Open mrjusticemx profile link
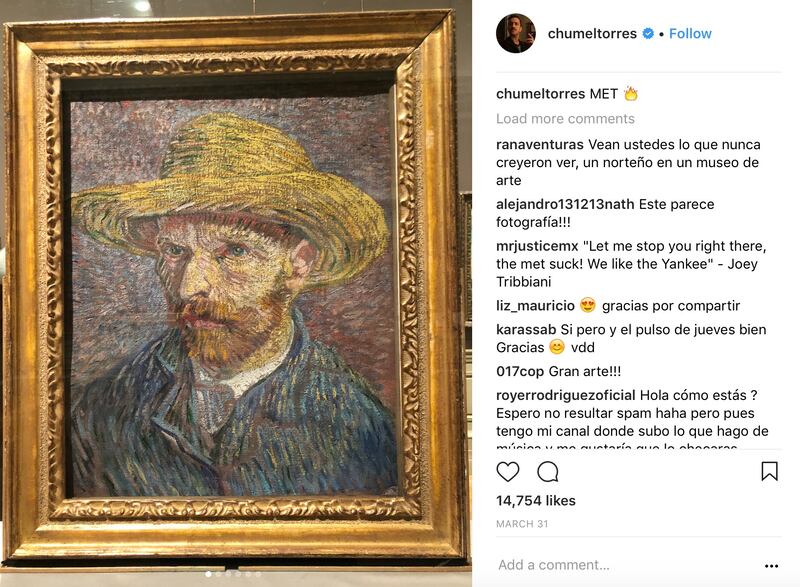The height and width of the screenshot is (587, 800). point(537,246)
